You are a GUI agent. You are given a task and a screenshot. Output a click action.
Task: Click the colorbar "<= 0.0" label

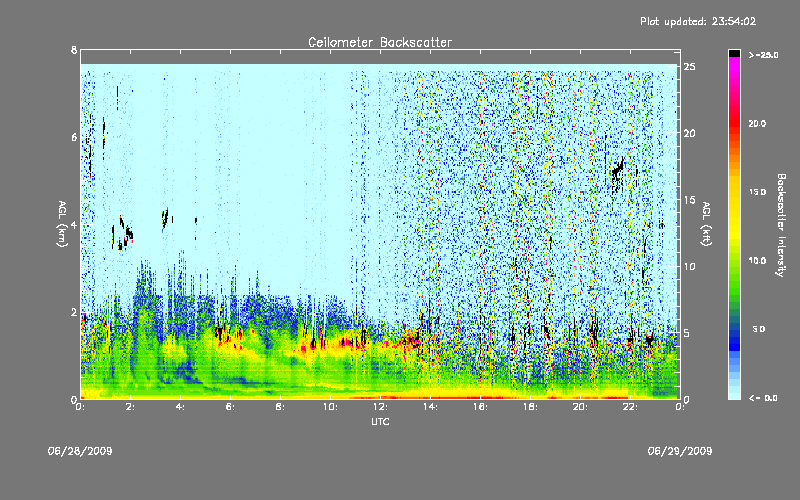[x=763, y=398]
